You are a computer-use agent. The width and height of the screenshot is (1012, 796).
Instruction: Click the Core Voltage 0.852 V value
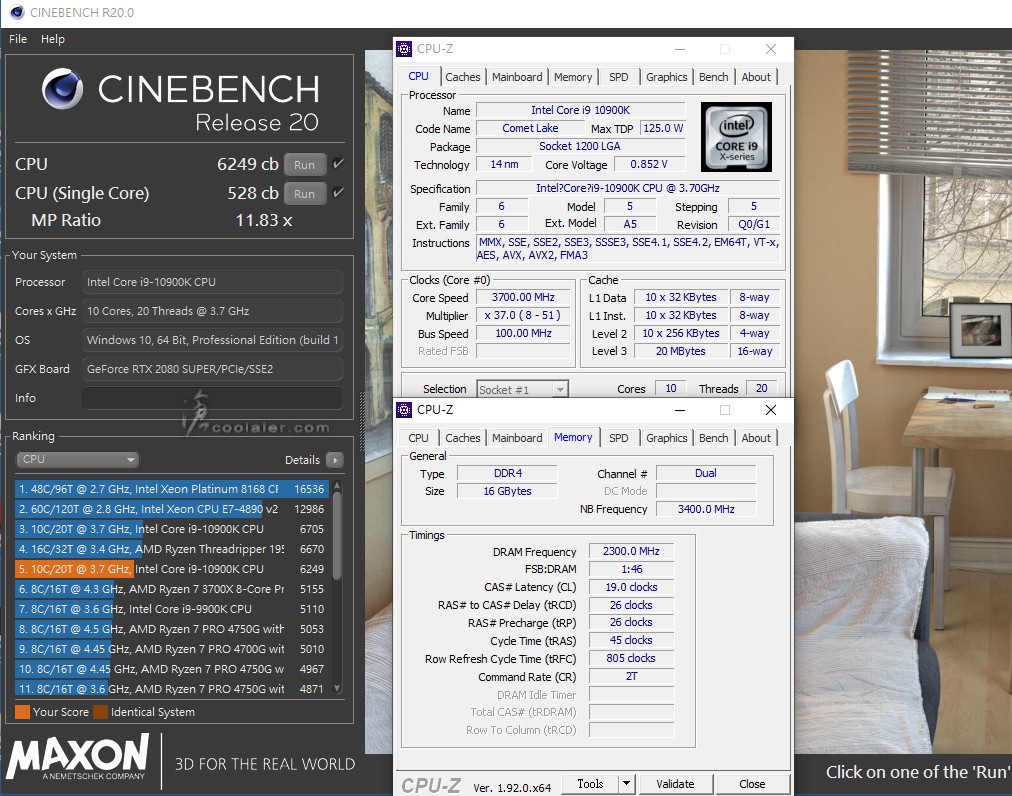pos(649,164)
